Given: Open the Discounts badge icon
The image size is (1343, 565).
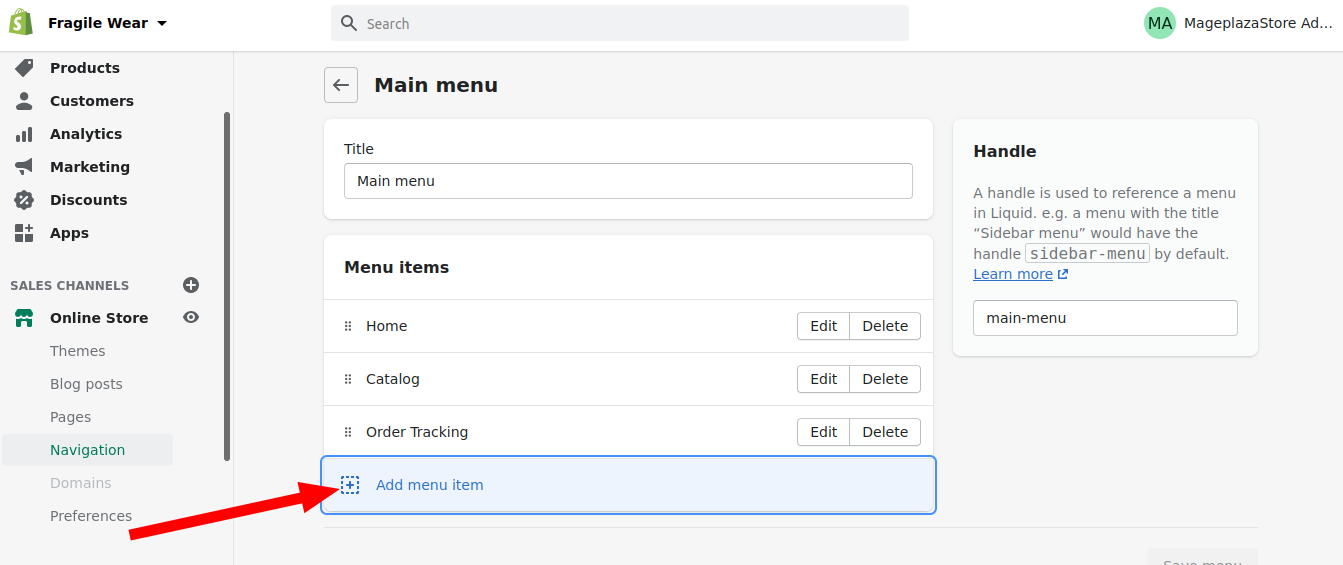Looking at the screenshot, I should point(24,200).
